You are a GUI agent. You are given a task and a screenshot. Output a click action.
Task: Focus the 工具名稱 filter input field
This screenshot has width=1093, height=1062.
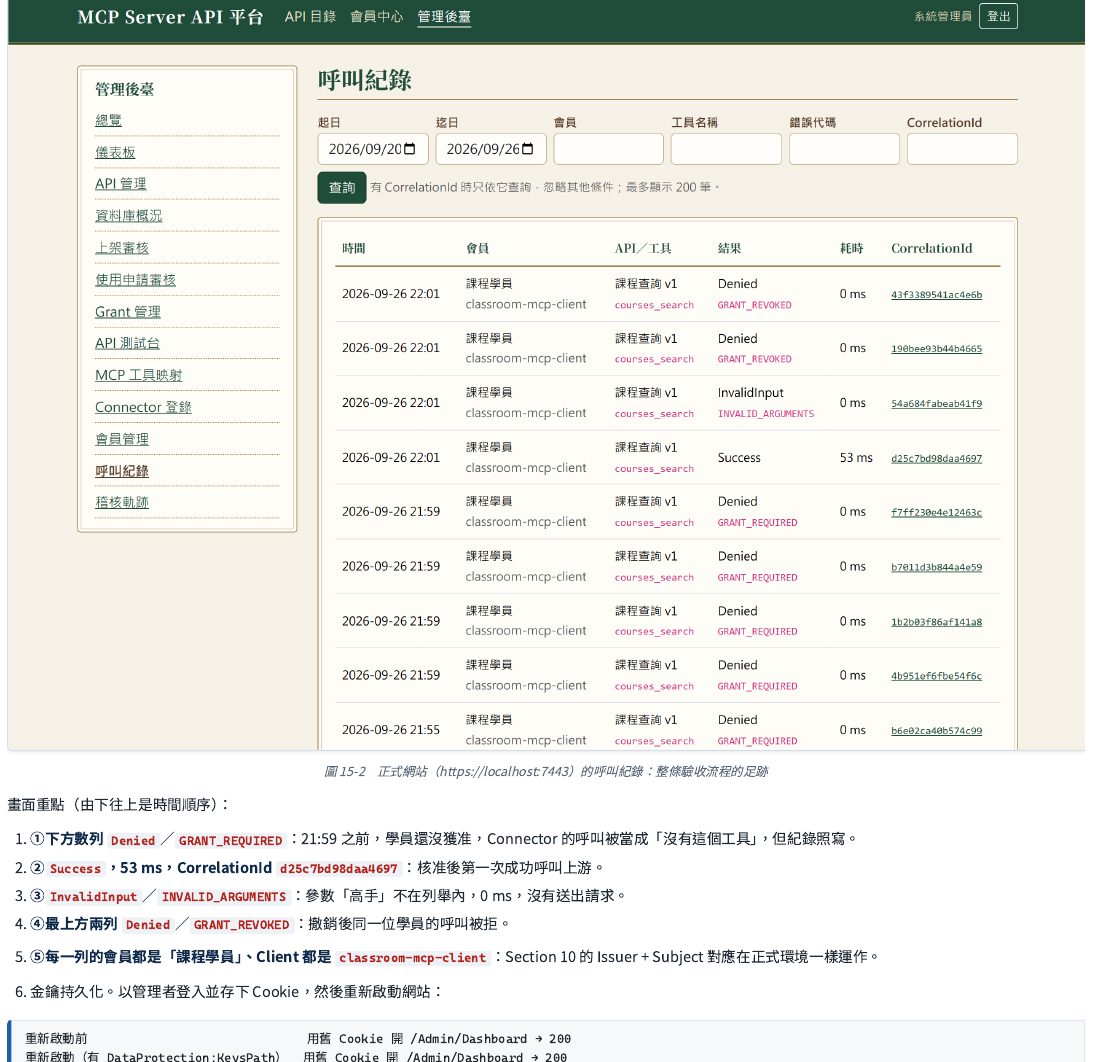[x=726, y=149]
